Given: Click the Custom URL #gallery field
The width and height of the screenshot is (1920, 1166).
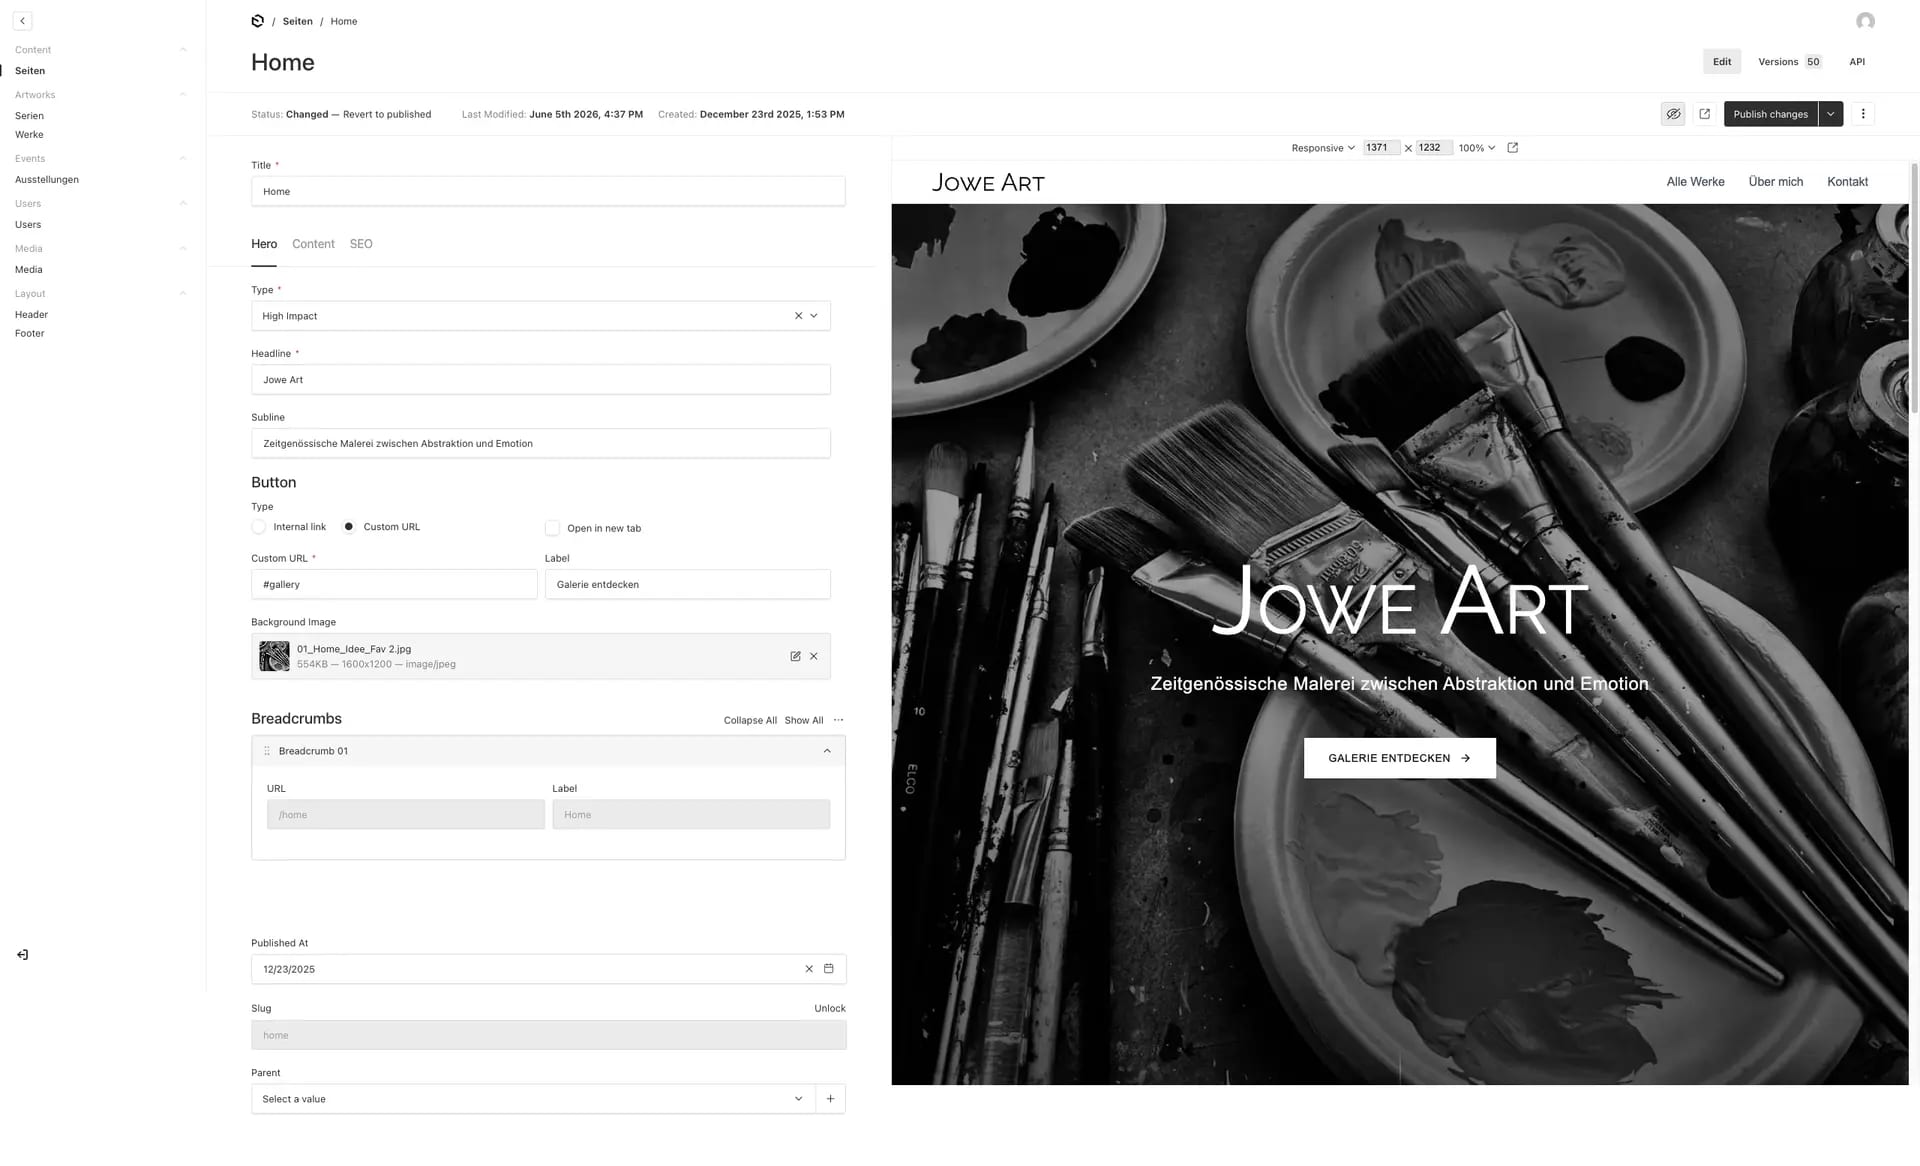Looking at the screenshot, I should pos(394,585).
